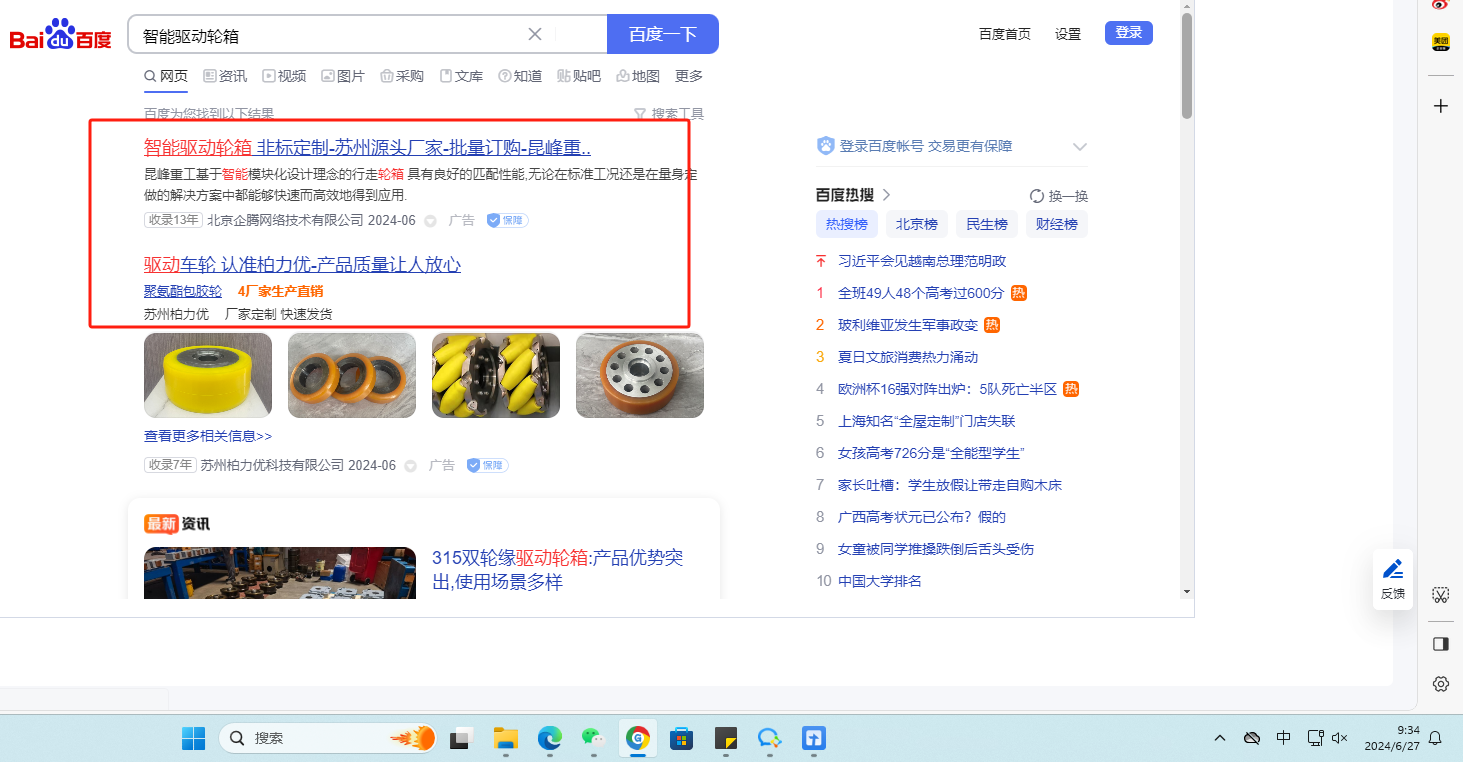Click the 保障 badge on the 北京企腾 ad
Screen dimensions: 1463x762
(507, 220)
